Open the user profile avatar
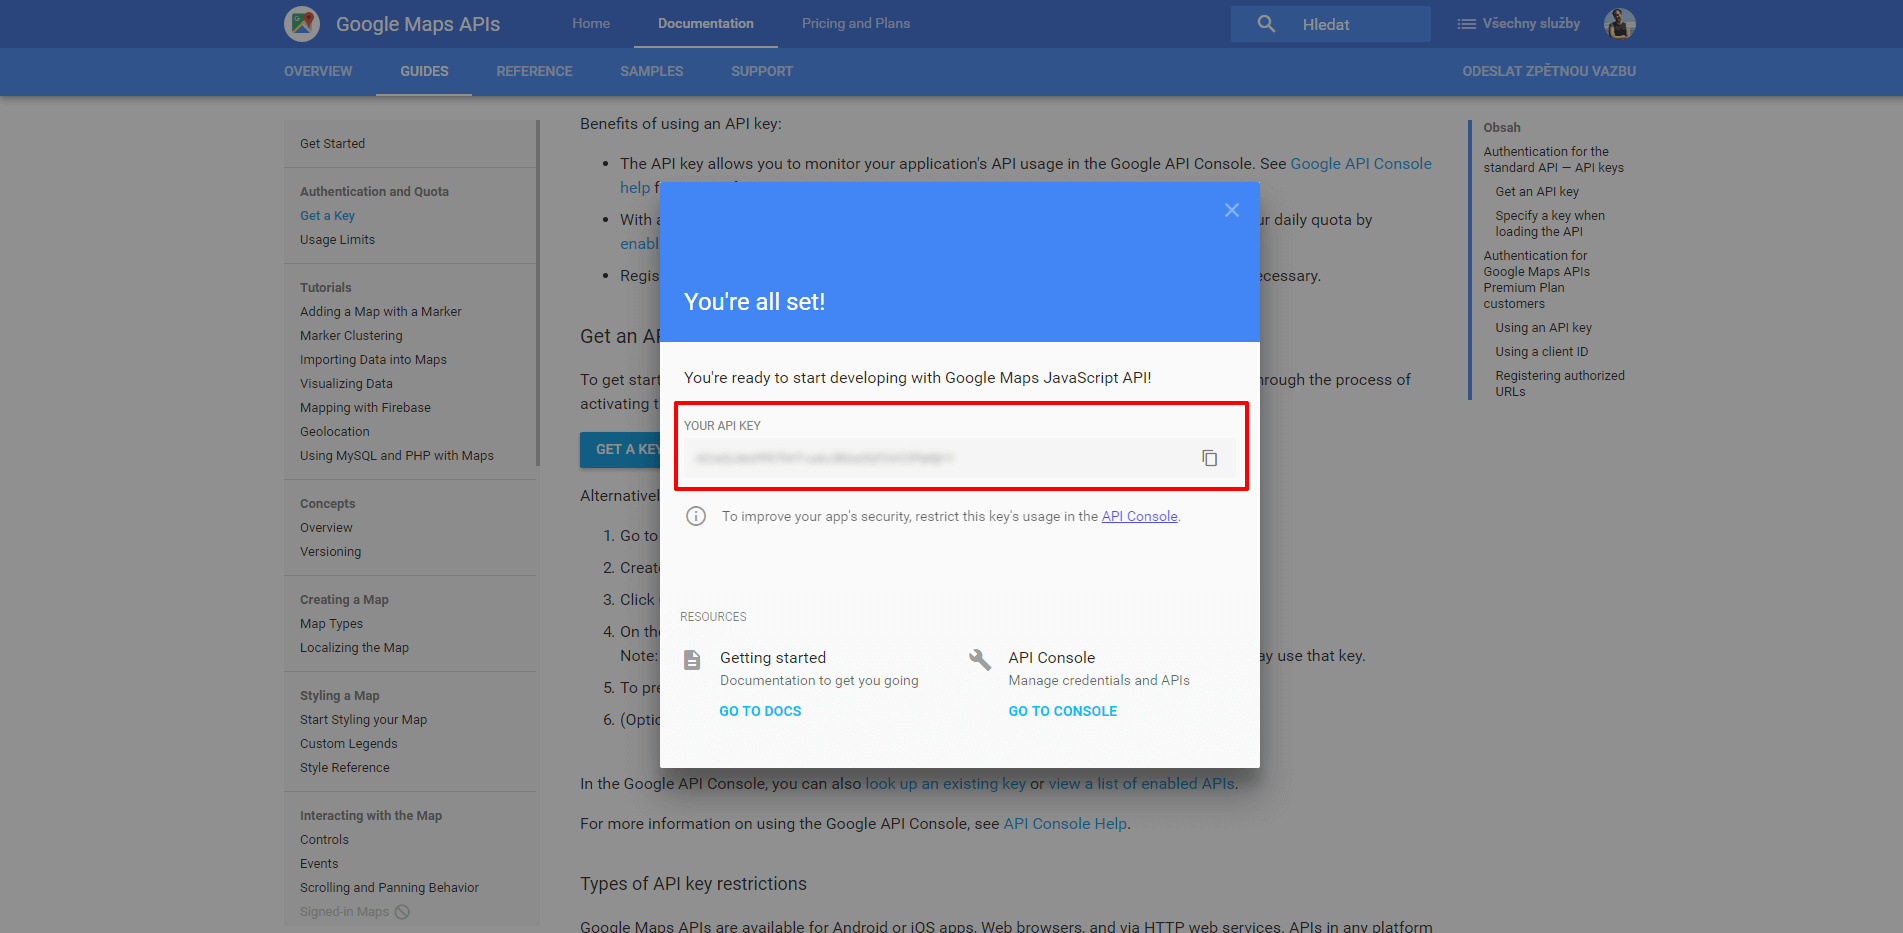The image size is (1903, 933). tap(1620, 24)
